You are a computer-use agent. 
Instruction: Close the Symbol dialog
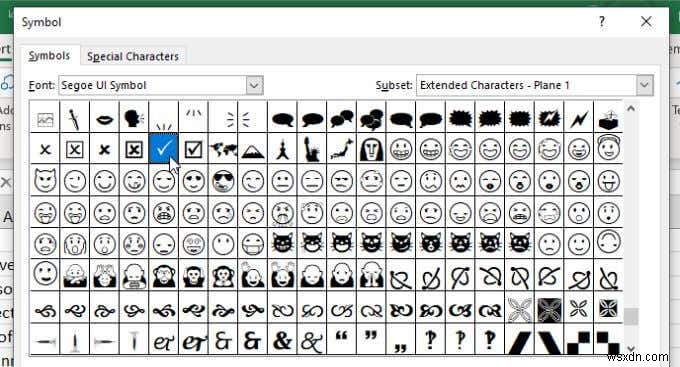[x=646, y=21]
